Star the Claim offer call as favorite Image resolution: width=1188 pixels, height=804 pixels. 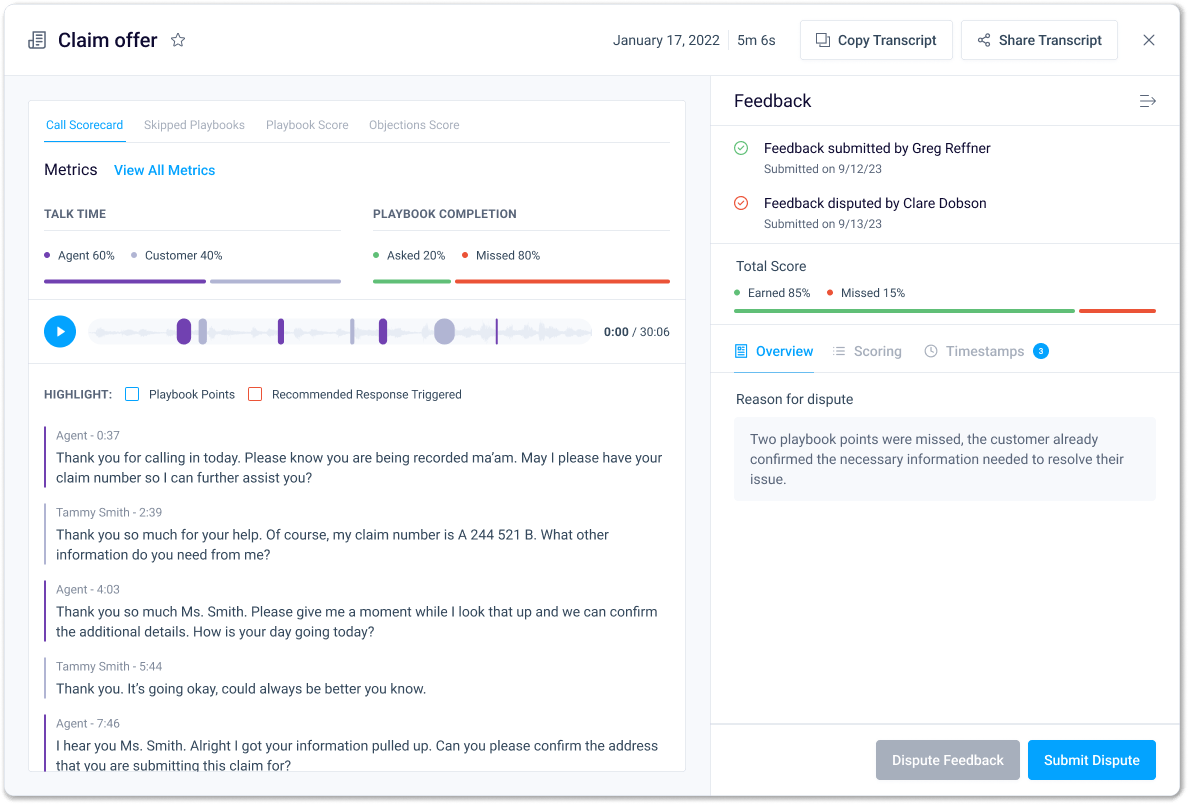pos(178,40)
